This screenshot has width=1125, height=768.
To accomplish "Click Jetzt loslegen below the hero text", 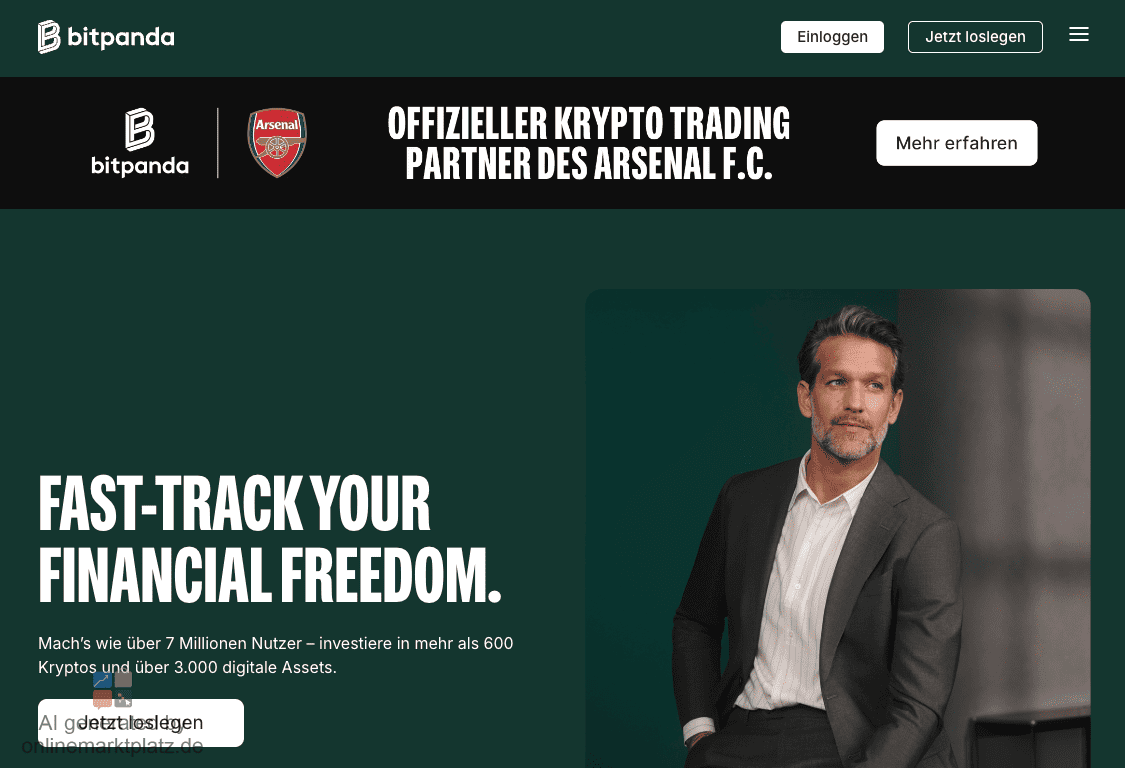I will point(141,722).
